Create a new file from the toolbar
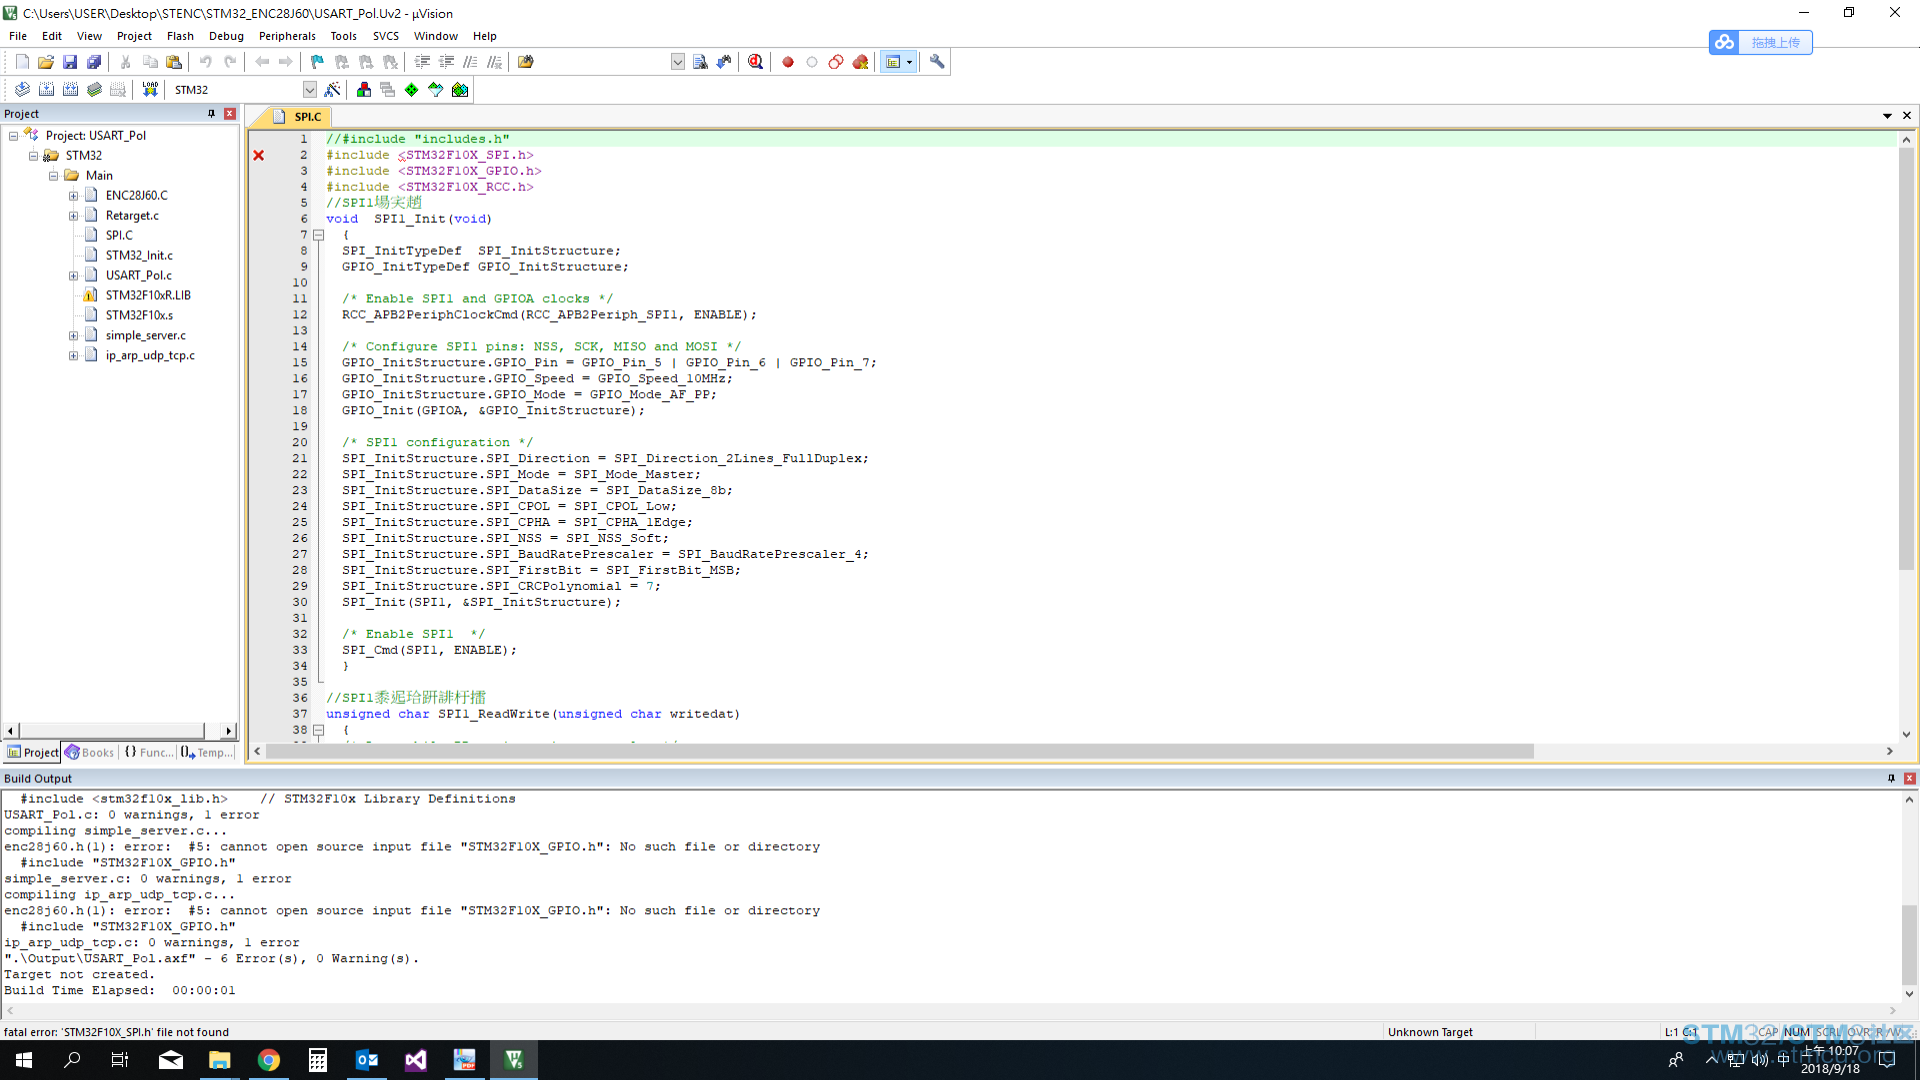Screen dimensions: 1920x1080 click(22, 62)
